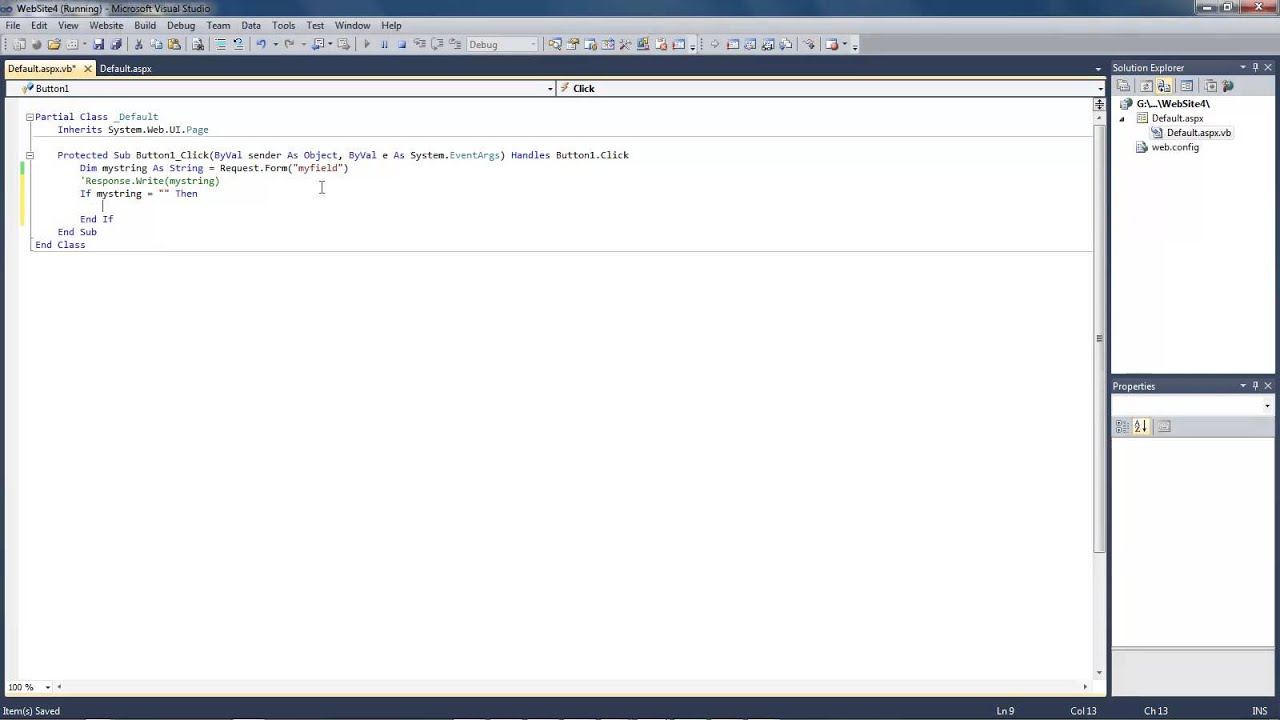The width and height of the screenshot is (1280, 720).
Task: Click the Continue (play) debug icon
Action: click(x=367, y=44)
